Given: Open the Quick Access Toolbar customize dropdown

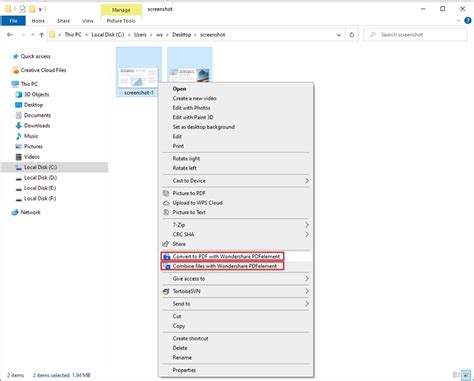Looking at the screenshot, I should tap(40, 9).
